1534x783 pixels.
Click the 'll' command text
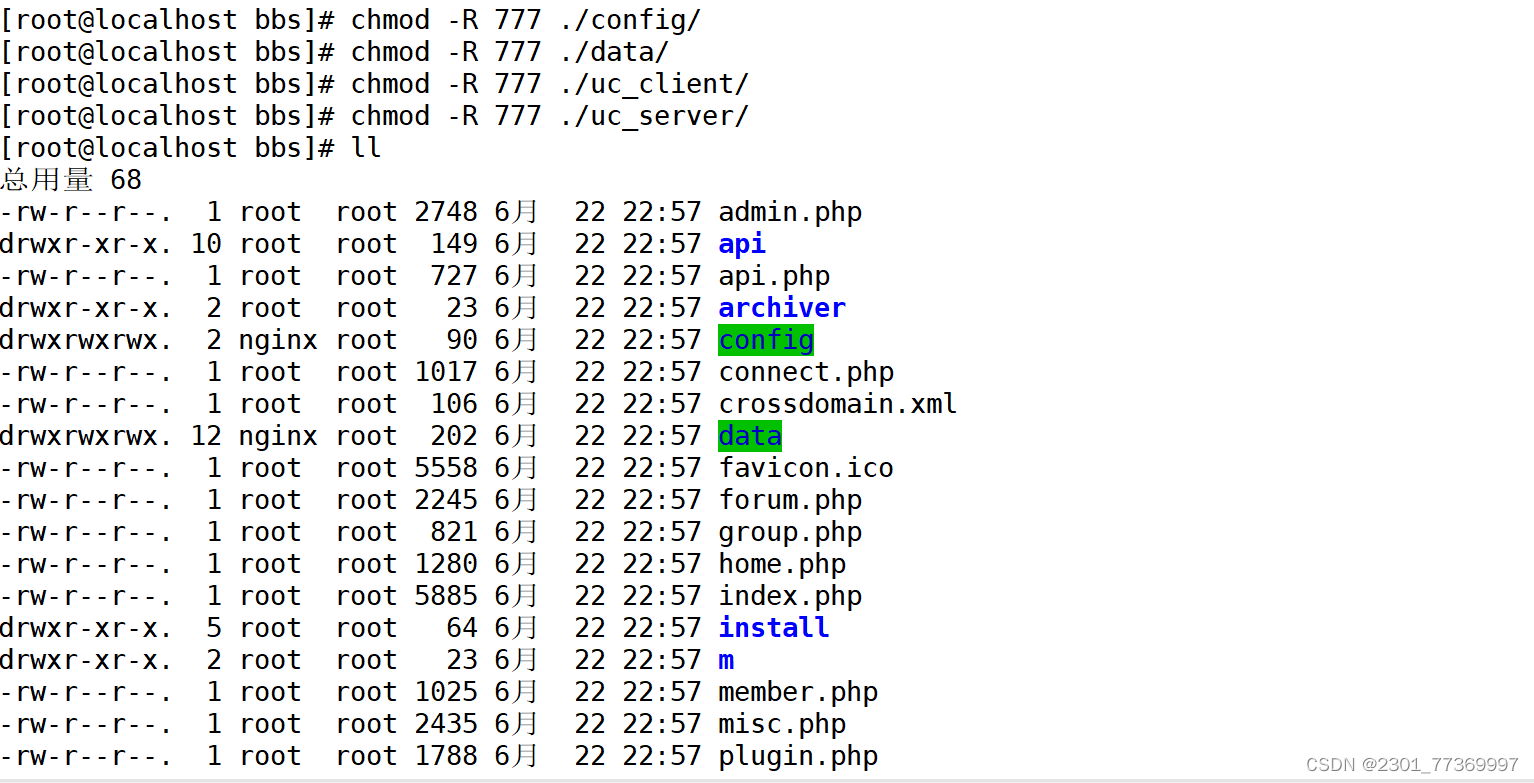pyautogui.click(x=366, y=148)
